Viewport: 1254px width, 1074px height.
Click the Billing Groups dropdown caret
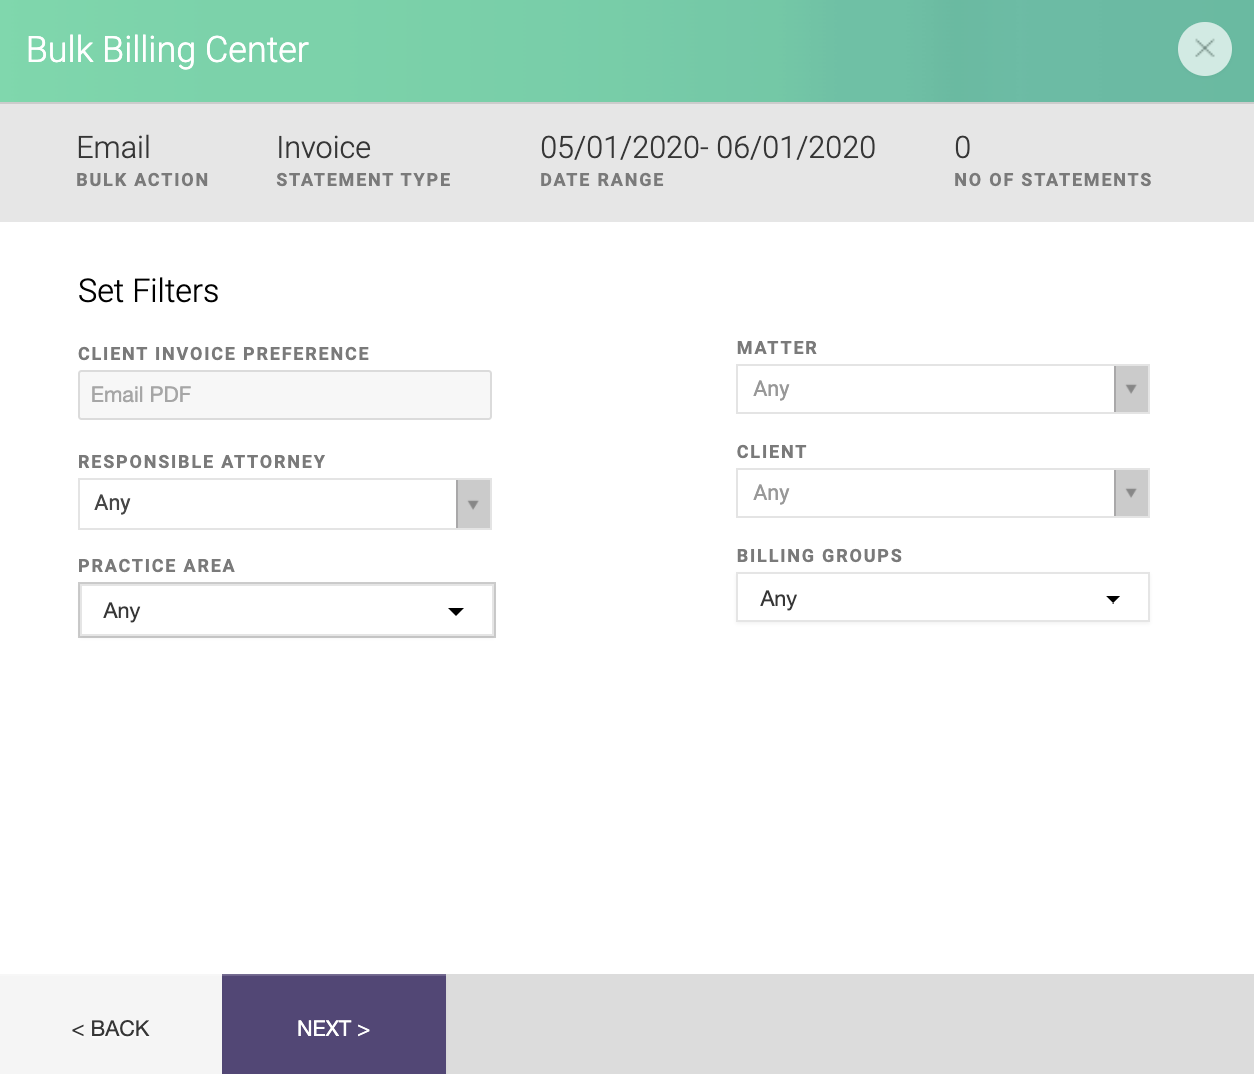click(1112, 598)
